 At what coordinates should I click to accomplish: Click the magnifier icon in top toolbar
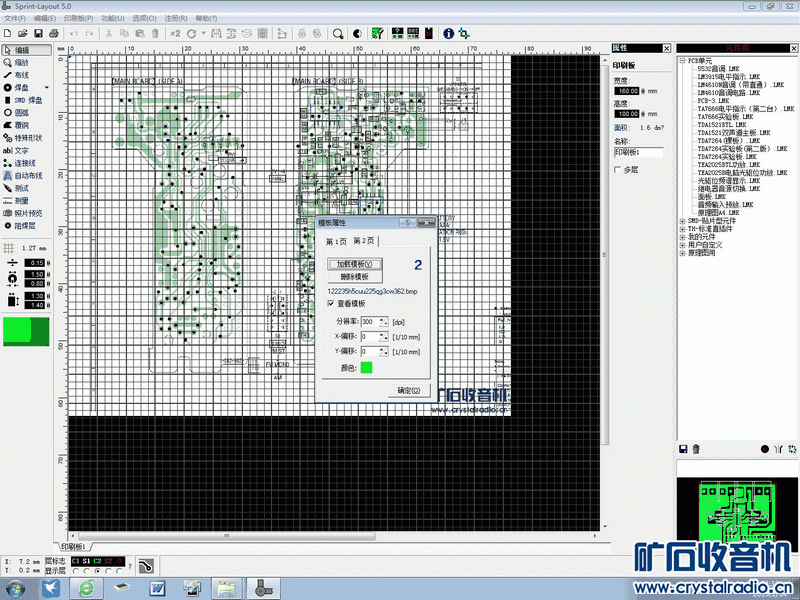point(338,33)
